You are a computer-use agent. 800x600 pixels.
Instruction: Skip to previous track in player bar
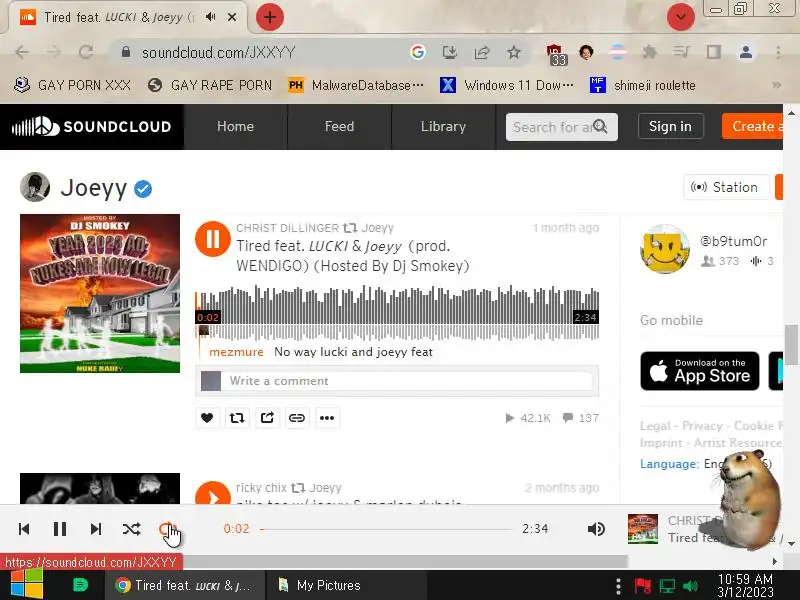(x=24, y=529)
